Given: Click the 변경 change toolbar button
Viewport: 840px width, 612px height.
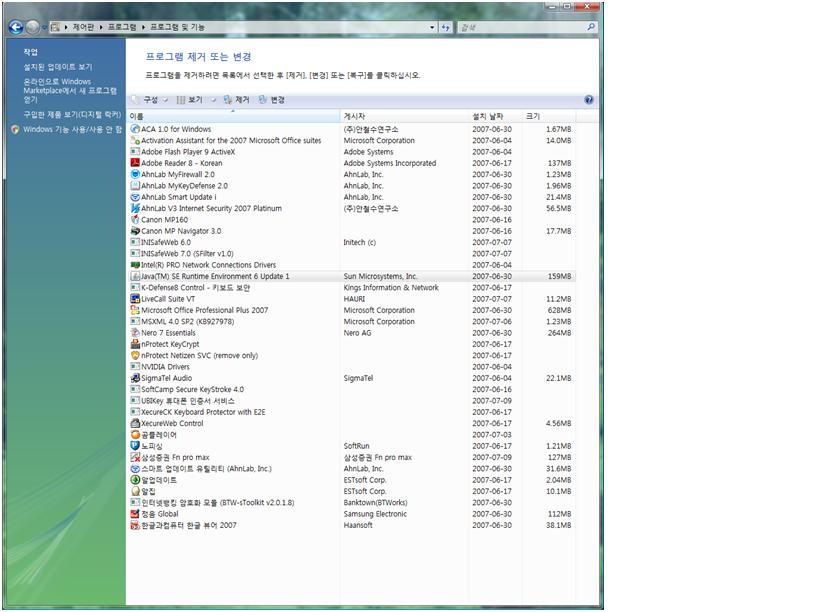Looking at the screenshot, I should [x=271, y=100].
